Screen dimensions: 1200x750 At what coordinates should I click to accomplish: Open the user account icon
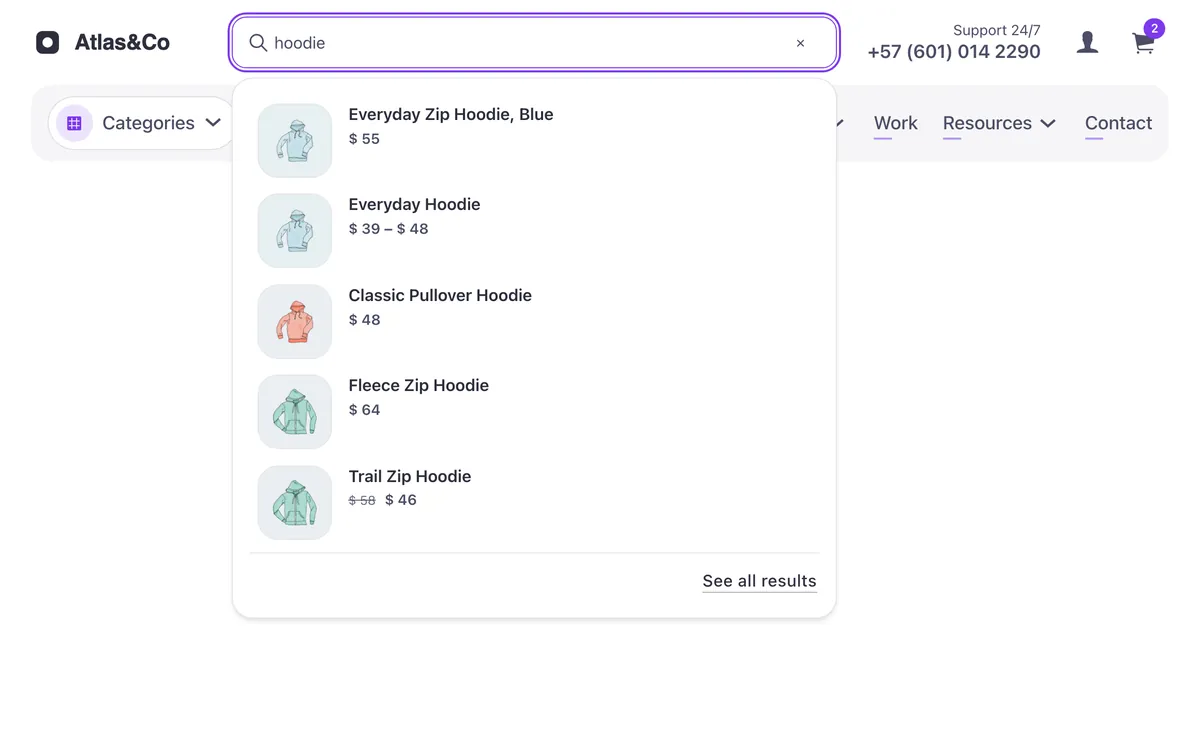(x=1087, y=42)
